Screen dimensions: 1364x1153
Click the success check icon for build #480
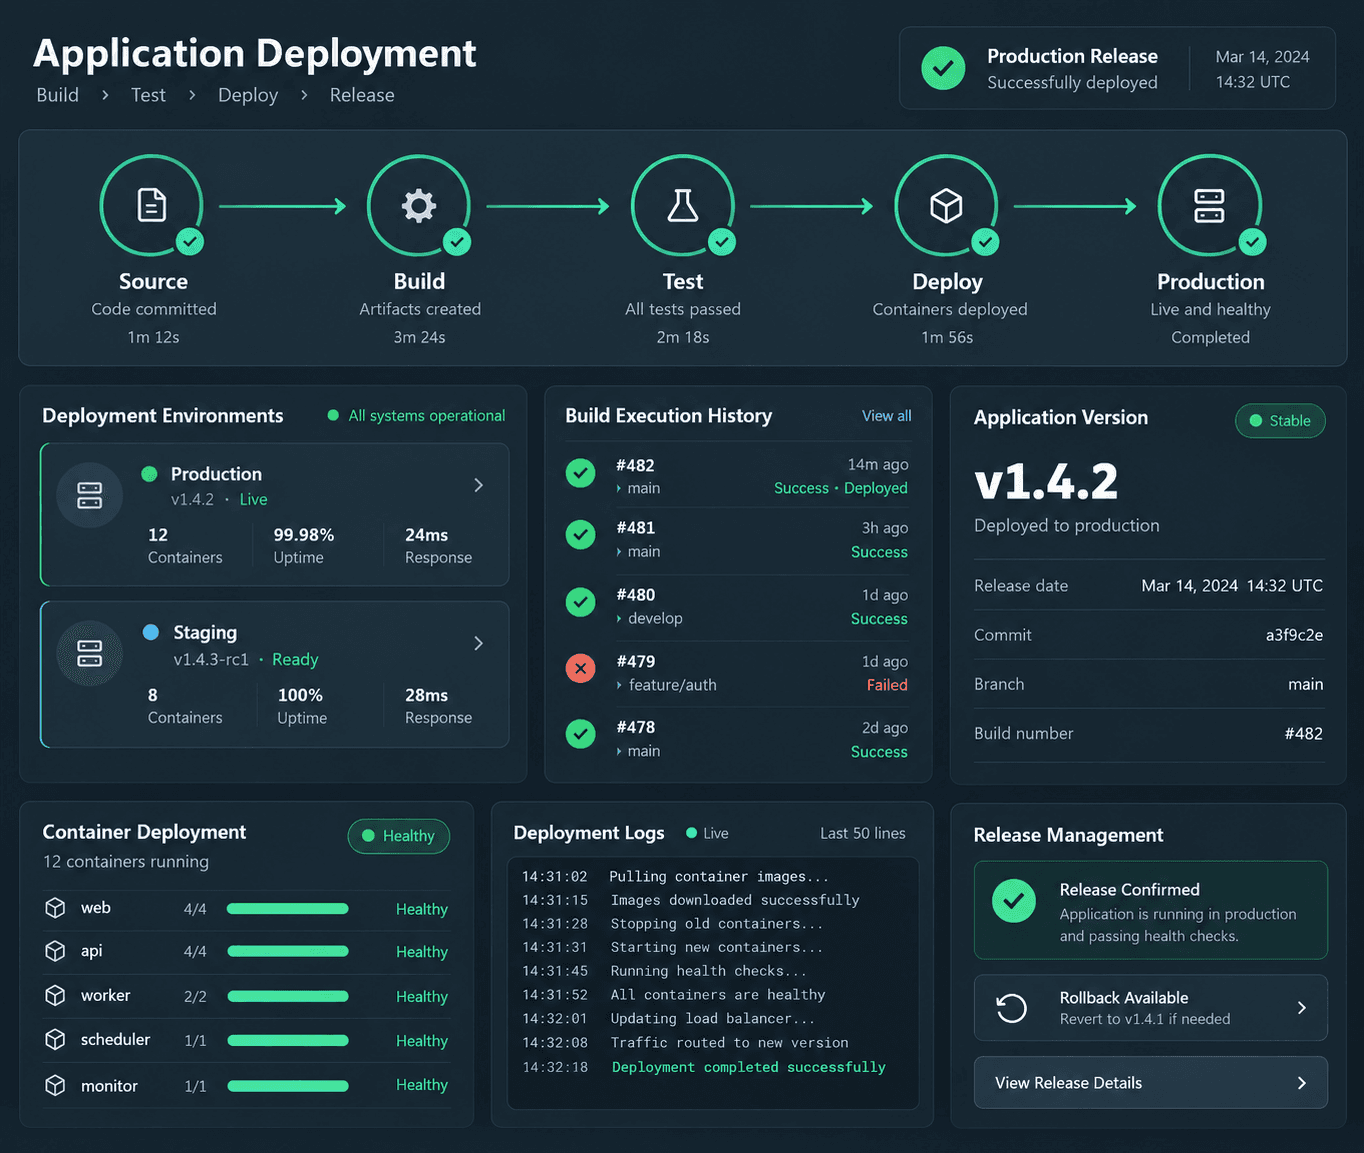(x=580, y=602)
